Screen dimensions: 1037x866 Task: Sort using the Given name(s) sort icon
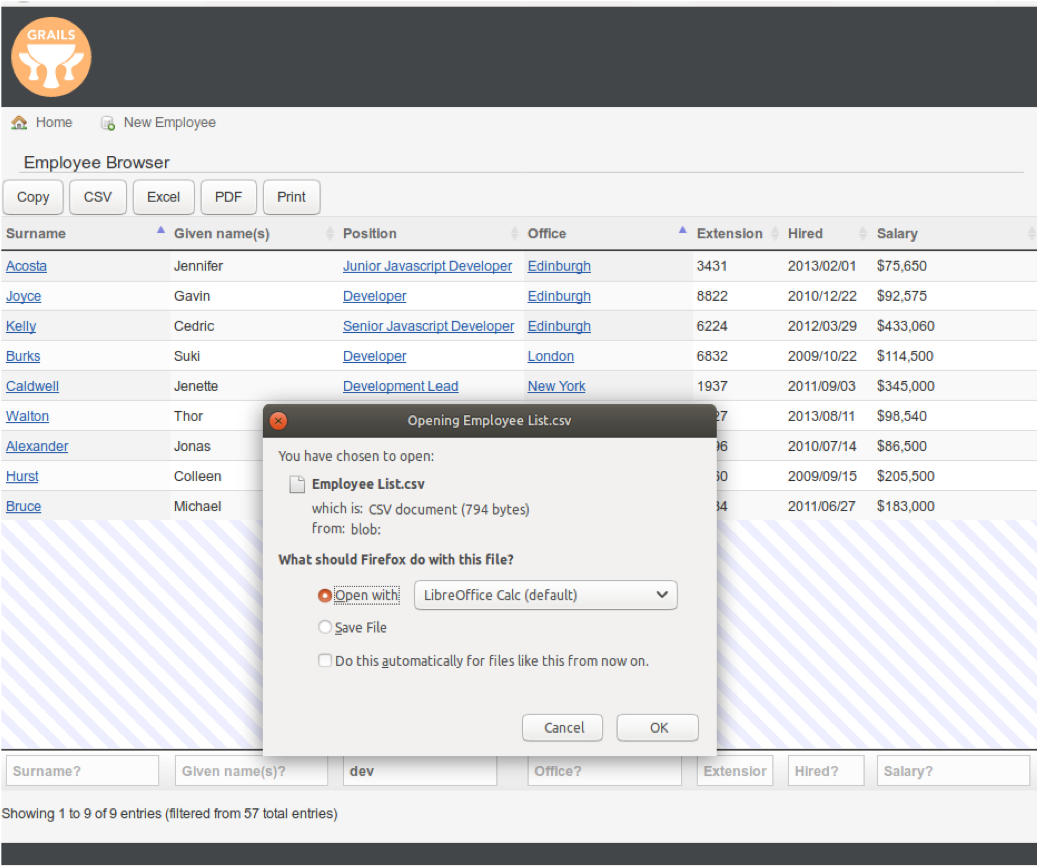click(x=329, y=233)
